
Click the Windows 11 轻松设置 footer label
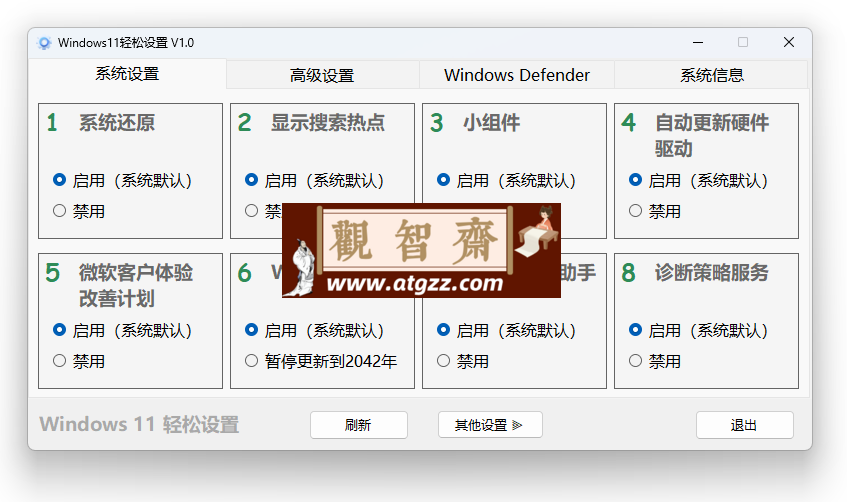point(139,425)
